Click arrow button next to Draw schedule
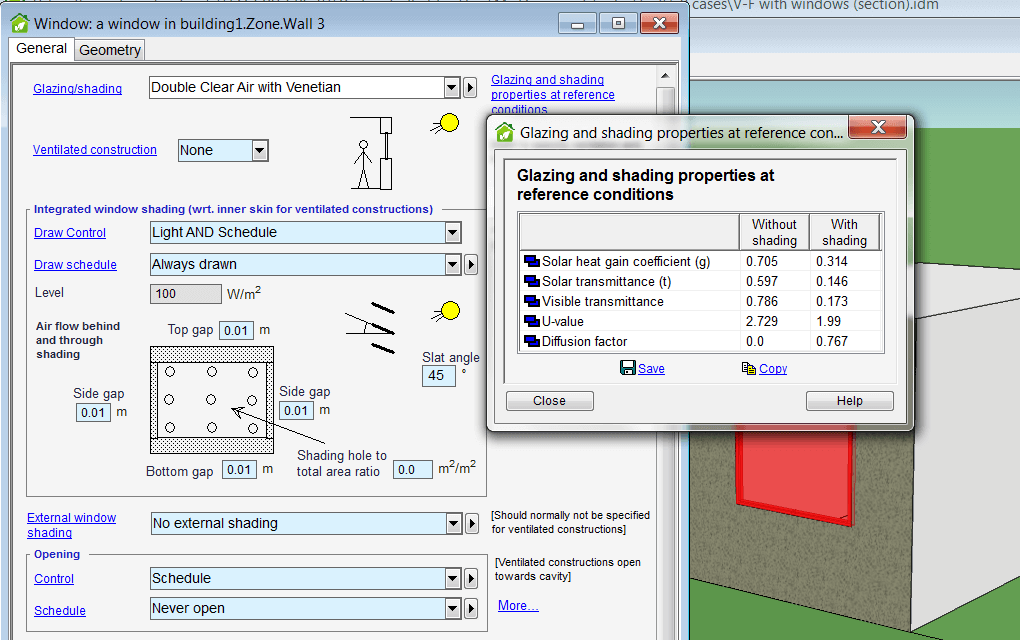Screen dimensions: 1020x640 (x=470, y=265)
